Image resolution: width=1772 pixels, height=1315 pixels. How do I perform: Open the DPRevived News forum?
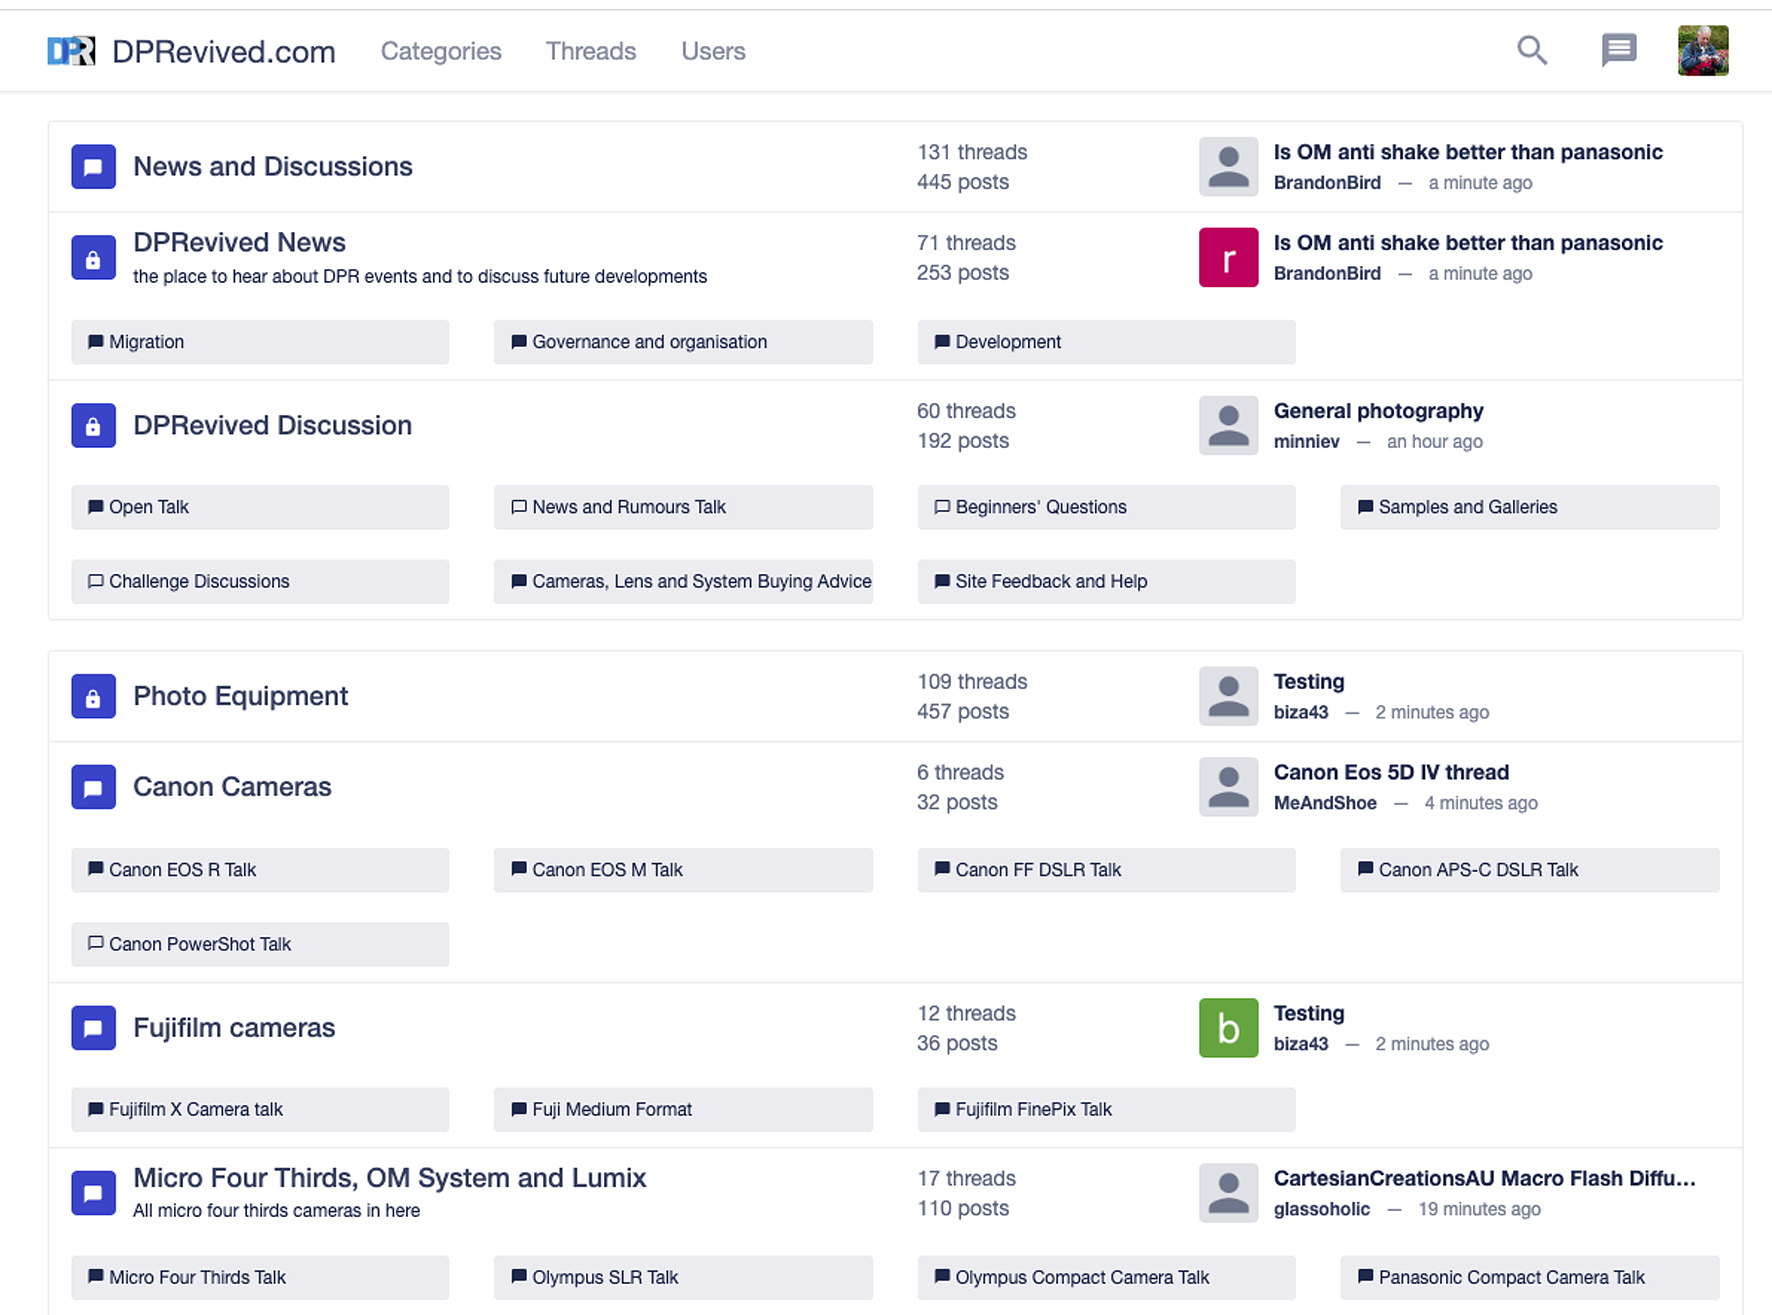[x=239, y=242]
